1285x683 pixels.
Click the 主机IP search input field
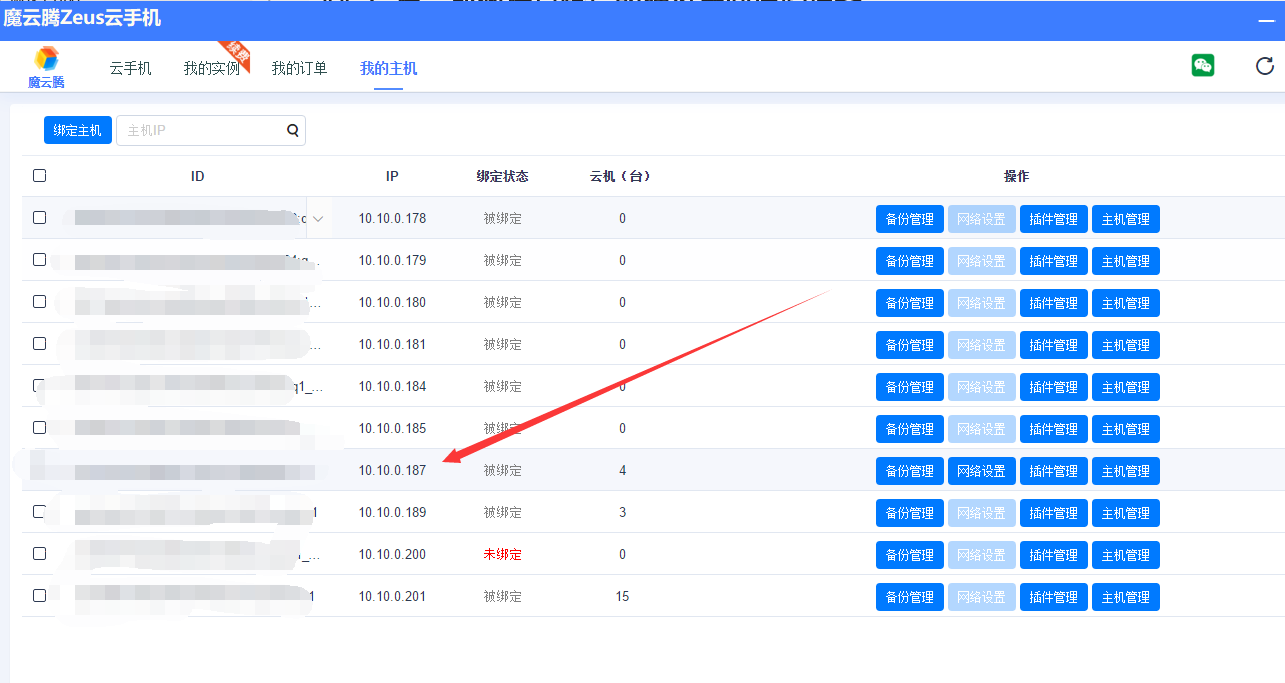click(x=200, y=131)
